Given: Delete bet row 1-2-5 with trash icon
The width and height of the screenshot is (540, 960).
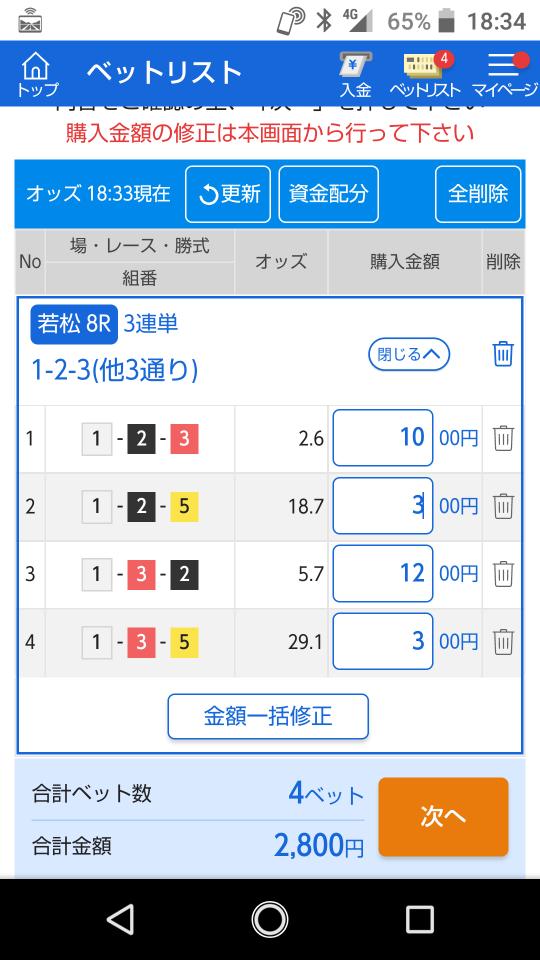Looking at the screenshot, I should coord(503,506).
